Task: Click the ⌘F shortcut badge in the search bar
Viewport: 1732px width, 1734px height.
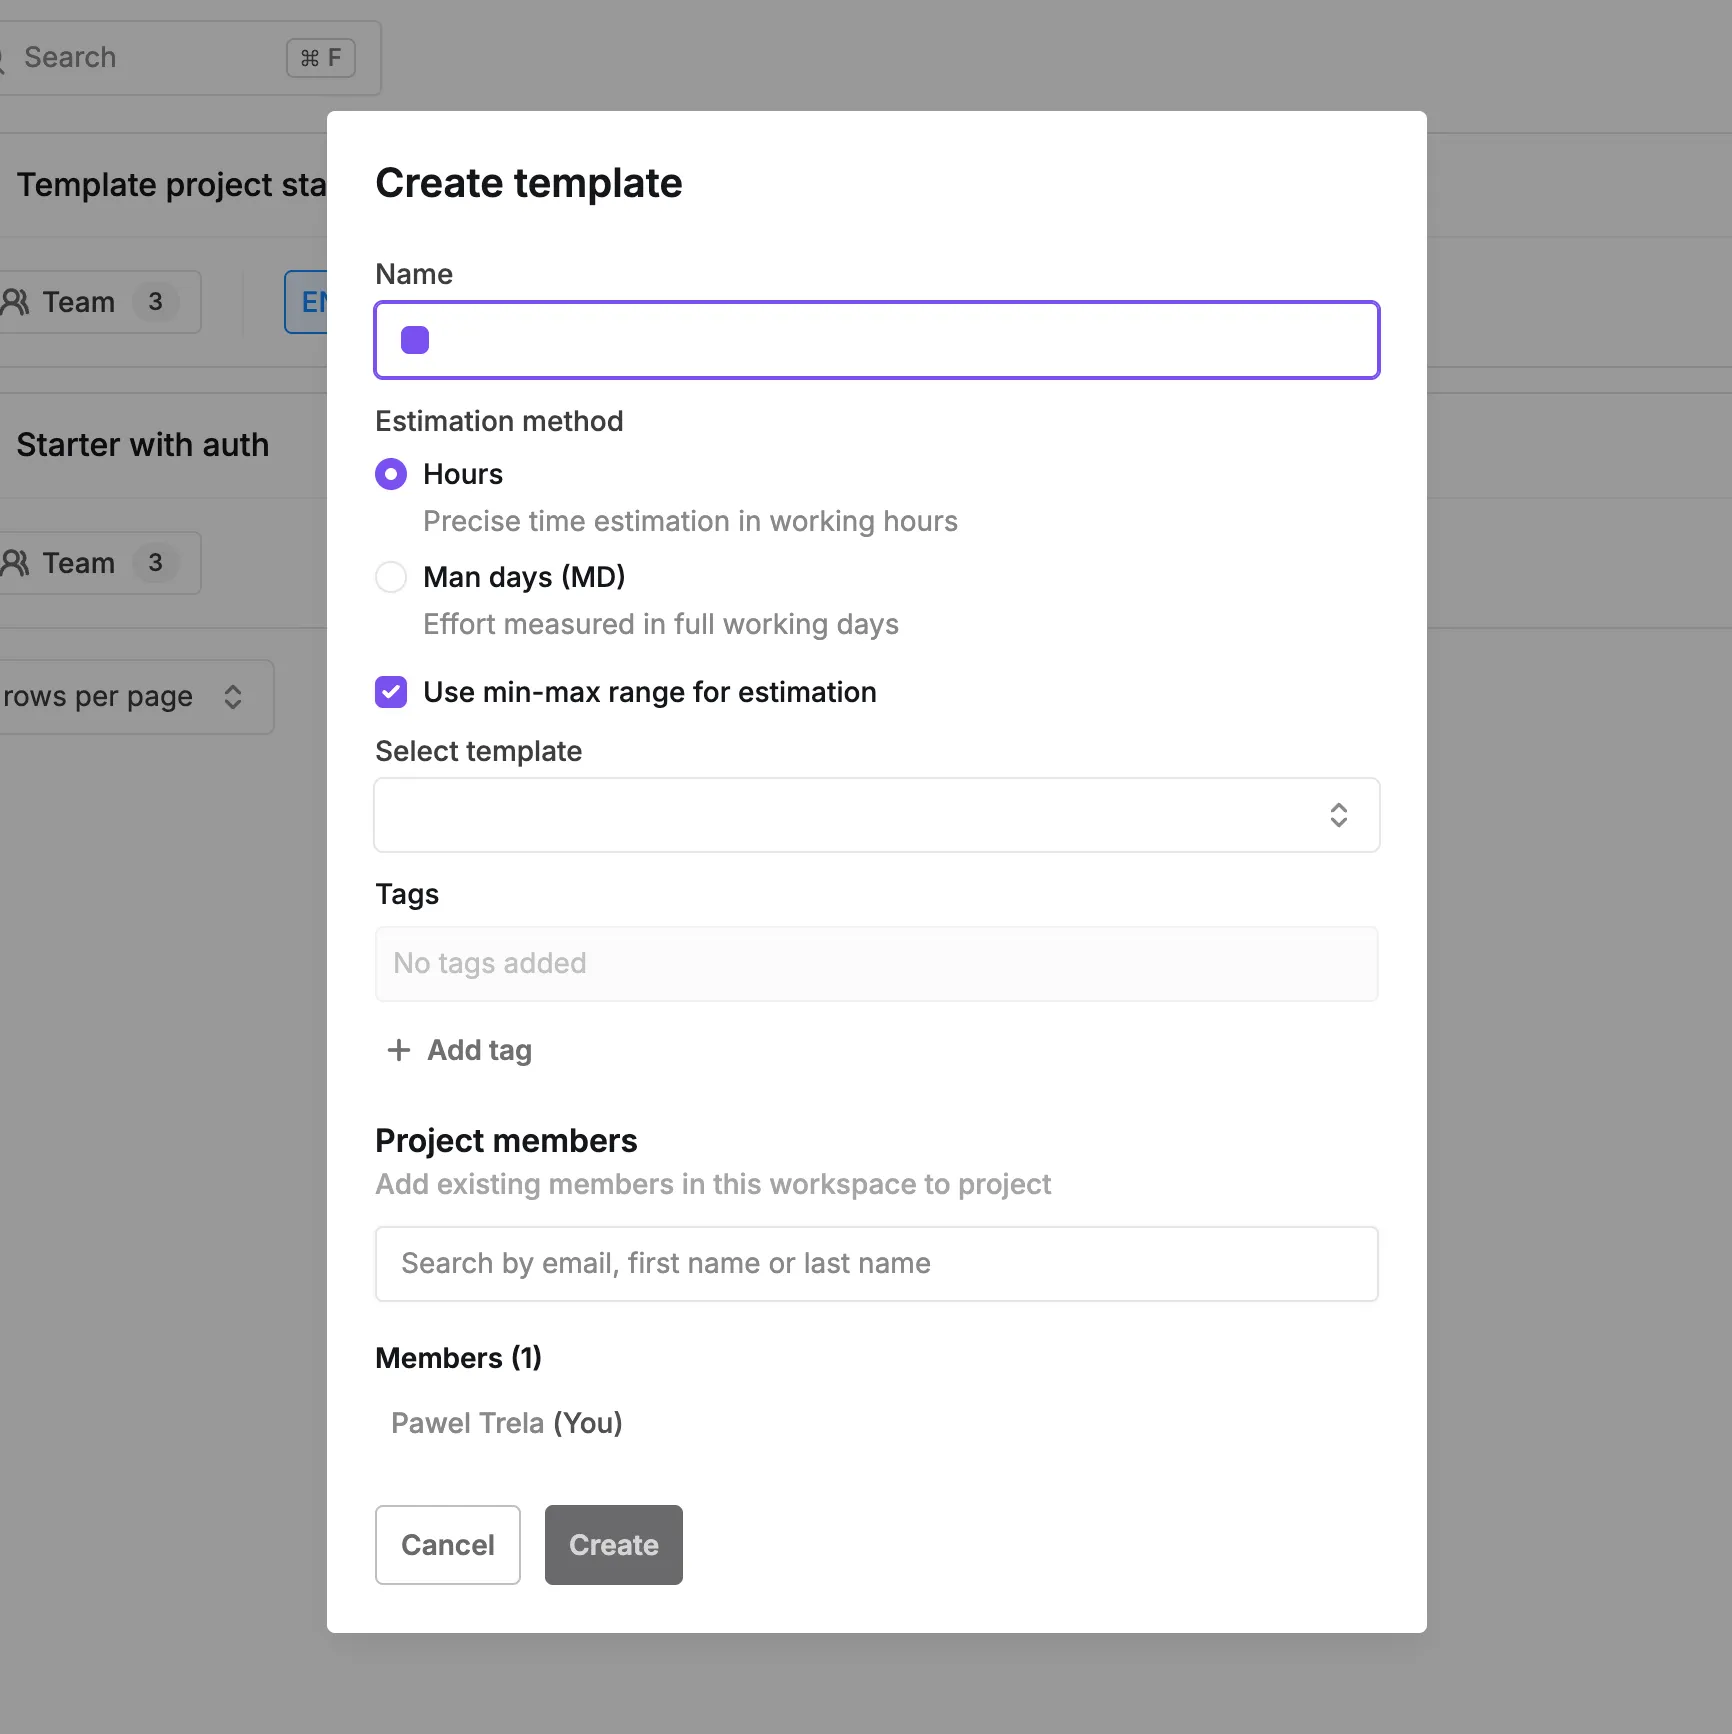Action: click(x=320, y=57)
